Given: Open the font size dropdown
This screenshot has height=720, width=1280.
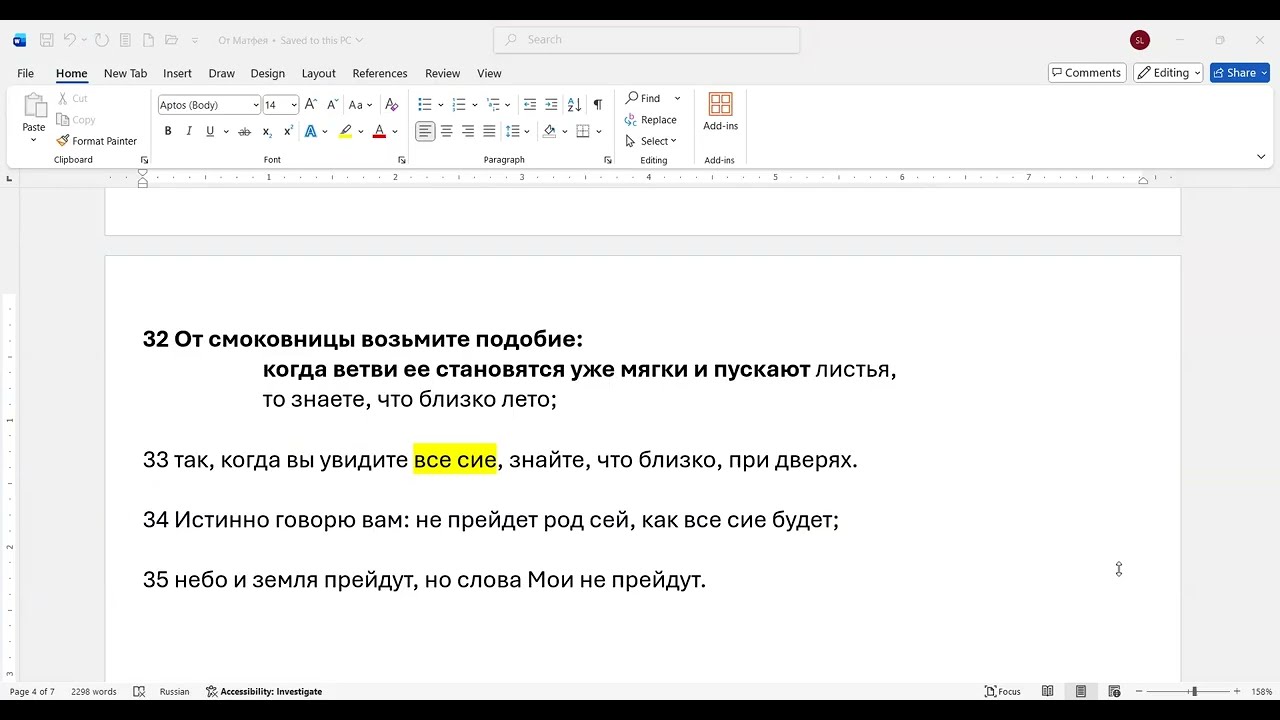Looking at the screenshot, I should (294, 105).
